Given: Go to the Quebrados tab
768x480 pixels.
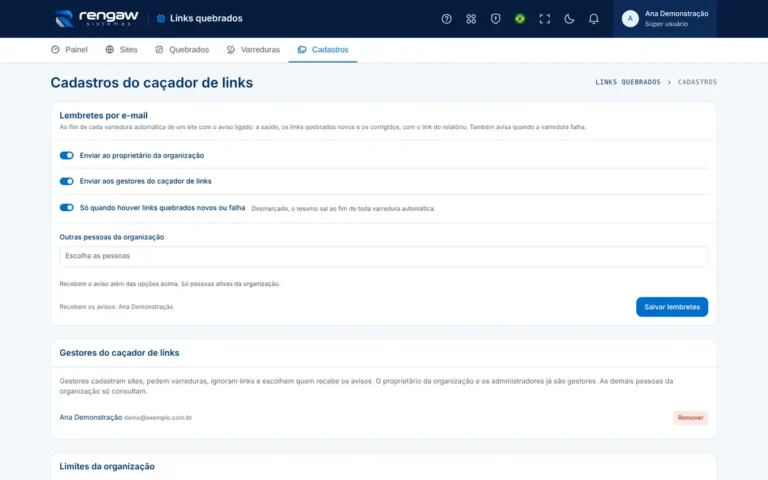Looking at the screenshot, I should (x=182, y=49).
